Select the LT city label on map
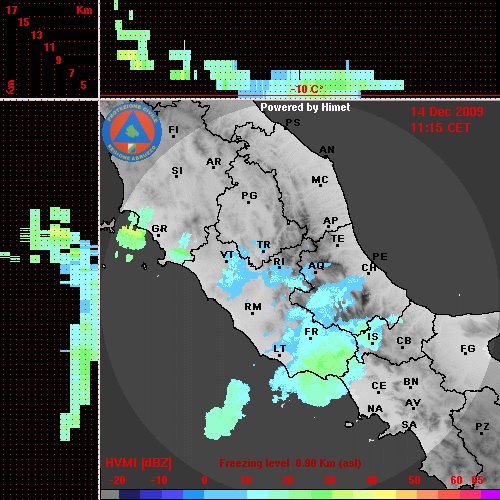Screen dimensions: 500x500 pyautogui.click(x=280, y=349)
